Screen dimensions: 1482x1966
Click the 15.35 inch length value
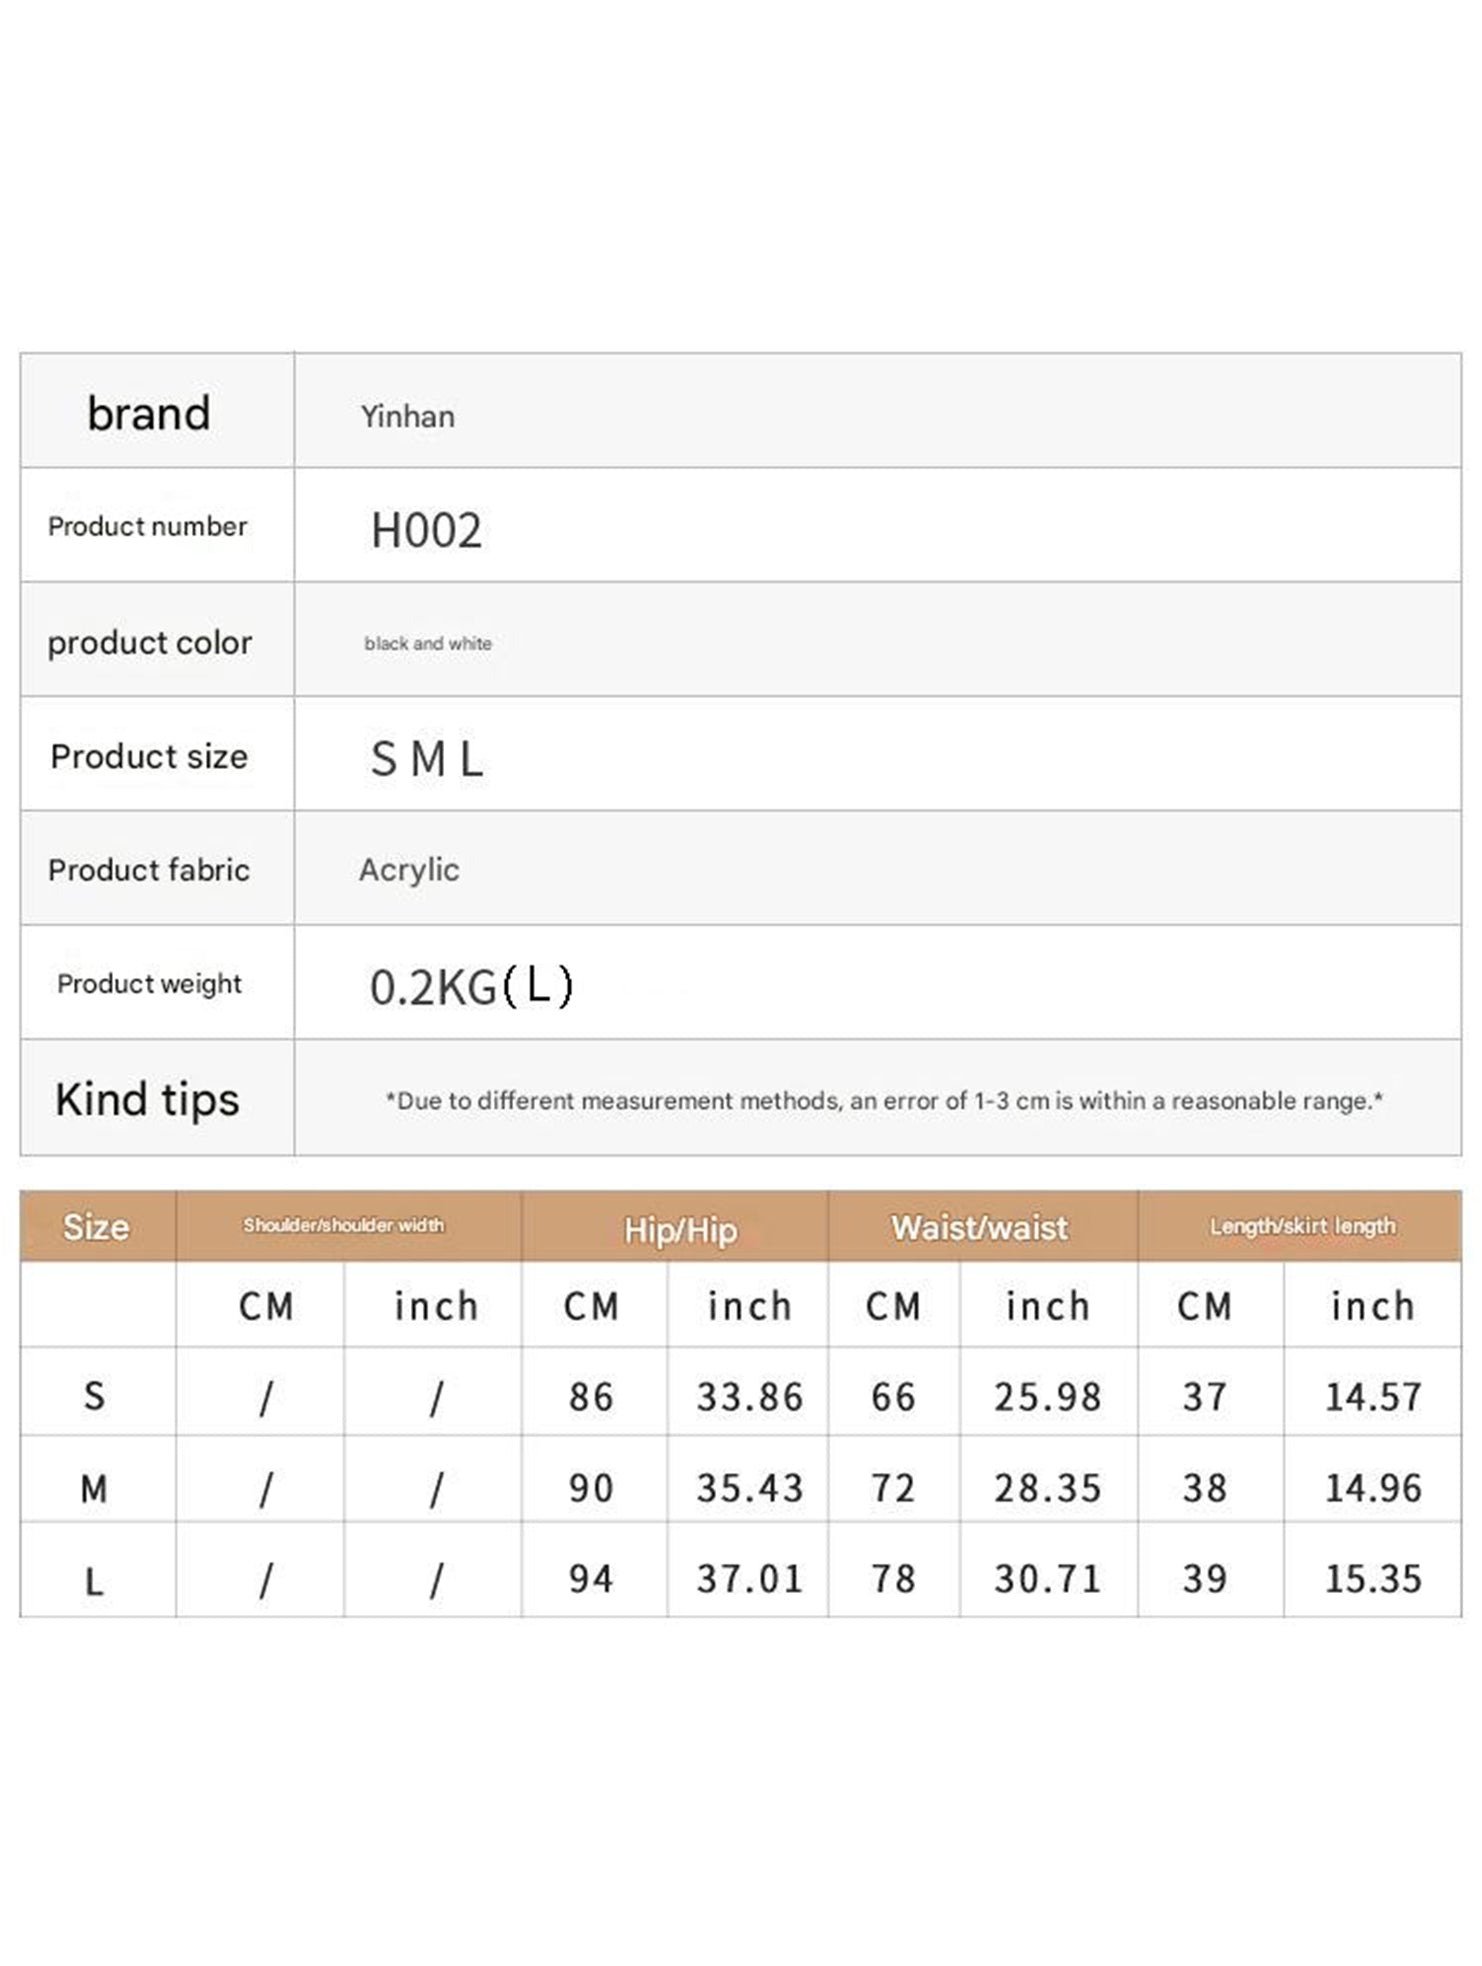click(1373, 1579)
